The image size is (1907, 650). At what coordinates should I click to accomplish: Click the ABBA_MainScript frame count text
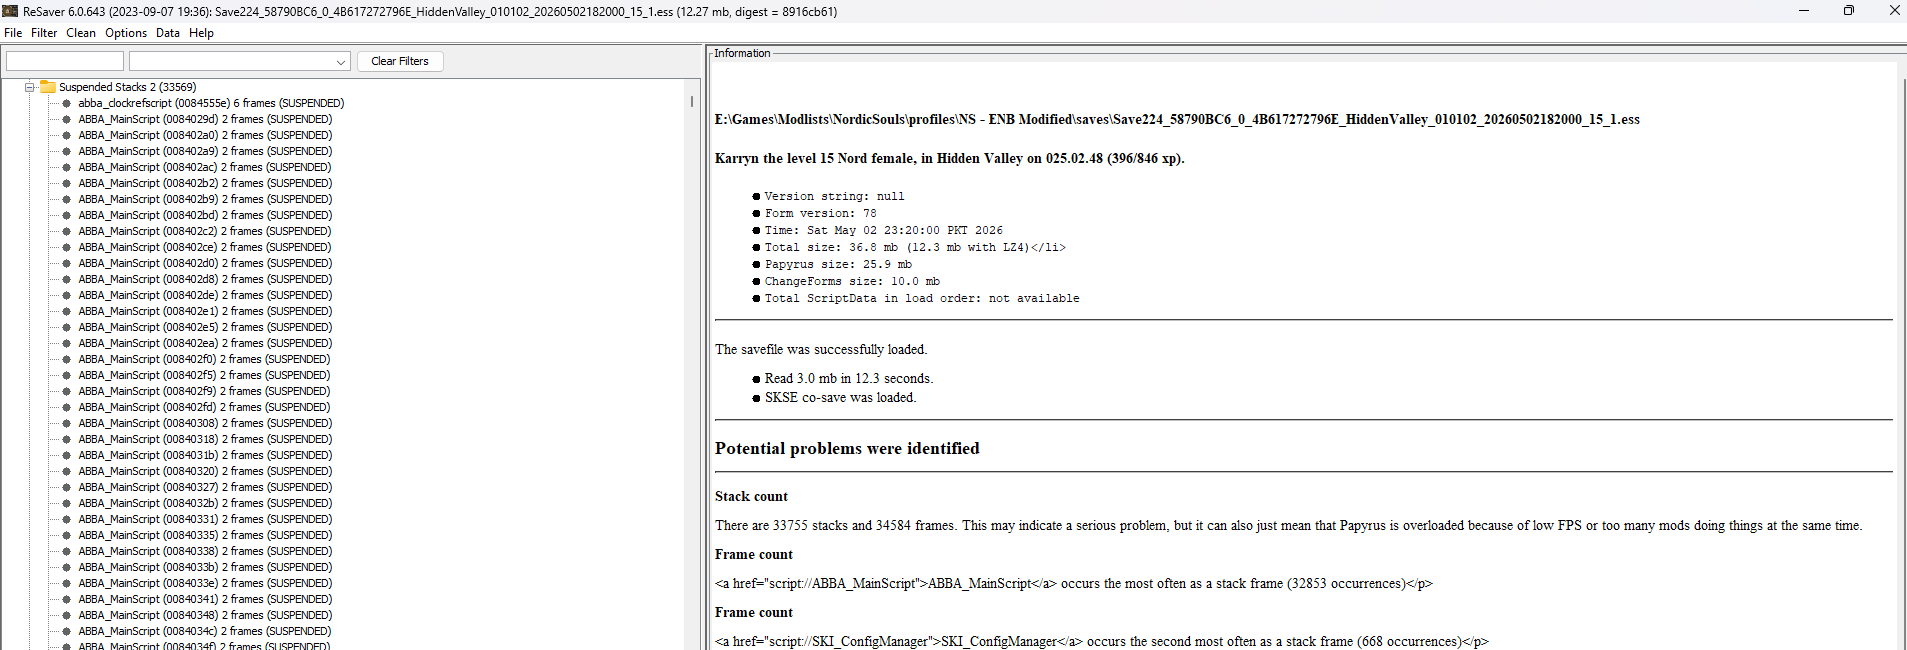[x=1074, y=583]
